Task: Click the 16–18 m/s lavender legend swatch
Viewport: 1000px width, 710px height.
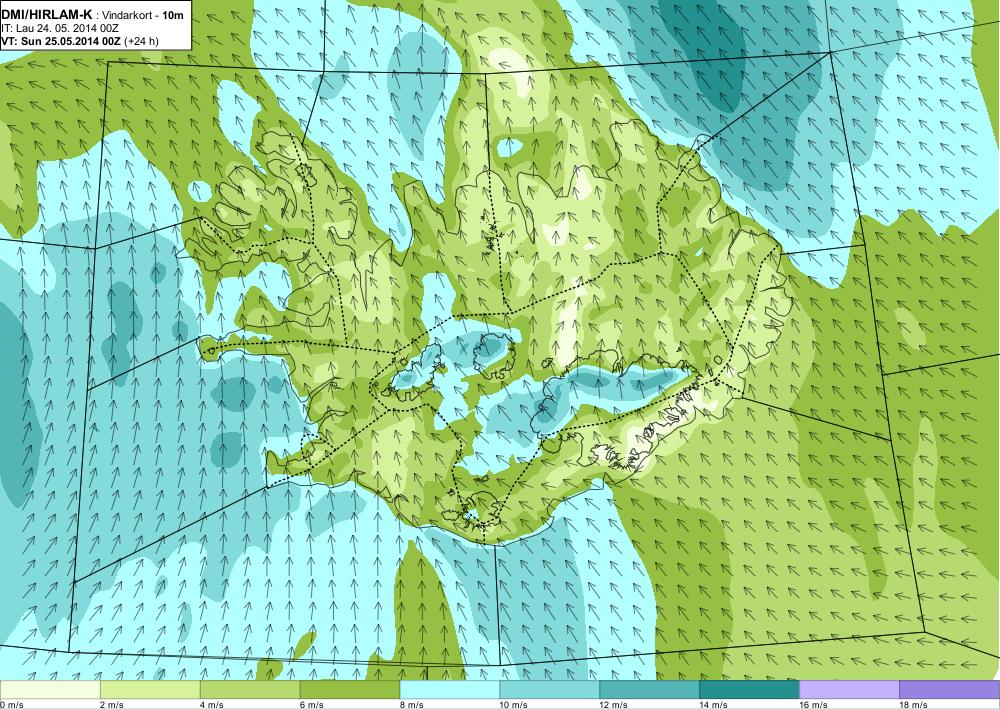Action: tap(849, 690)
